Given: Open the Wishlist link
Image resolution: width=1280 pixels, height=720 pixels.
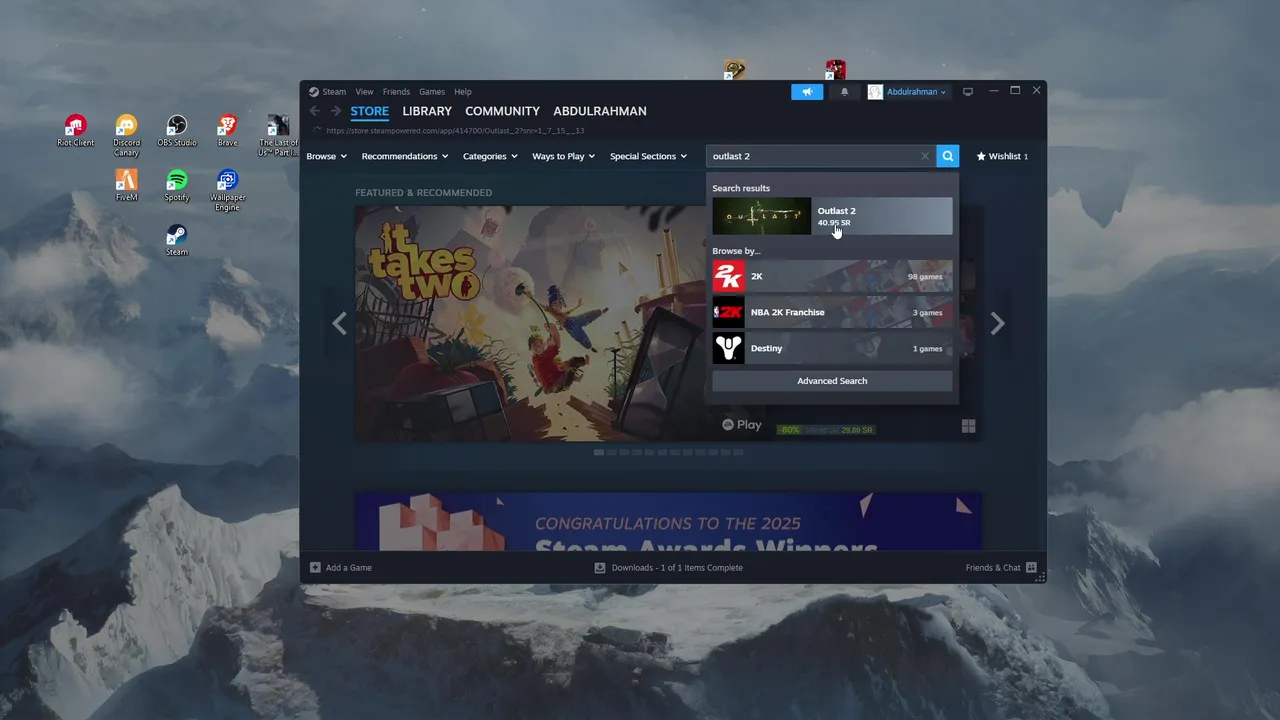Looking at the screenshot, I should [1002, 156].
